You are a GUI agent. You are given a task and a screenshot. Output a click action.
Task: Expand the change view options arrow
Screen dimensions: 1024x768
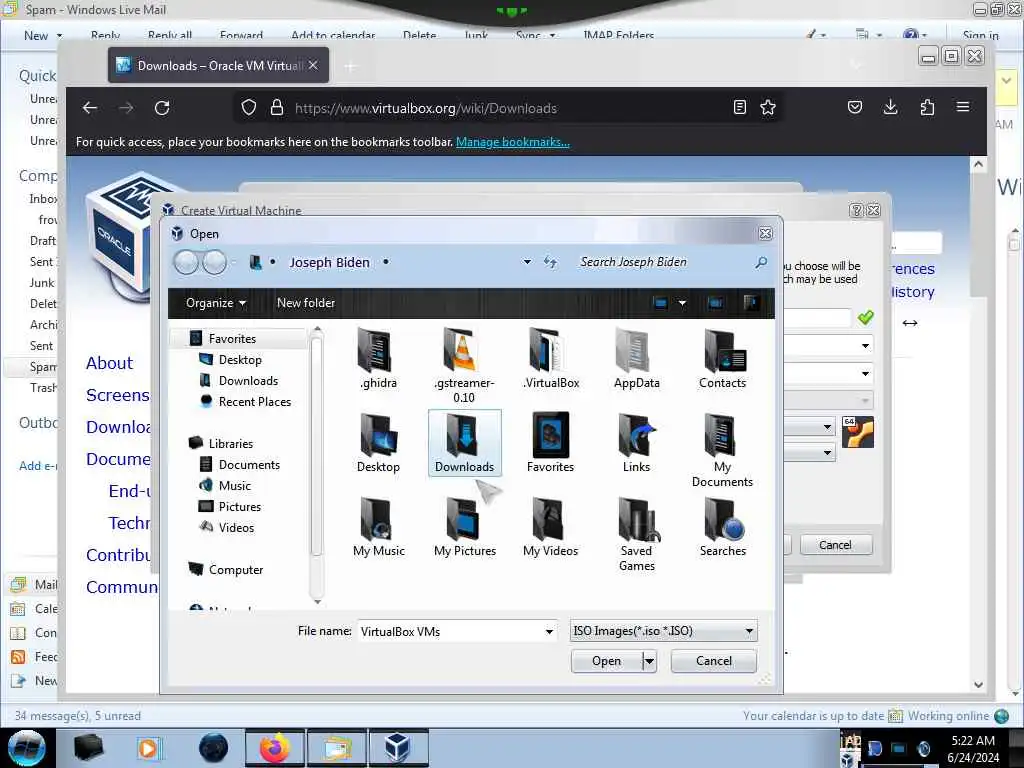tap(682, 303)
